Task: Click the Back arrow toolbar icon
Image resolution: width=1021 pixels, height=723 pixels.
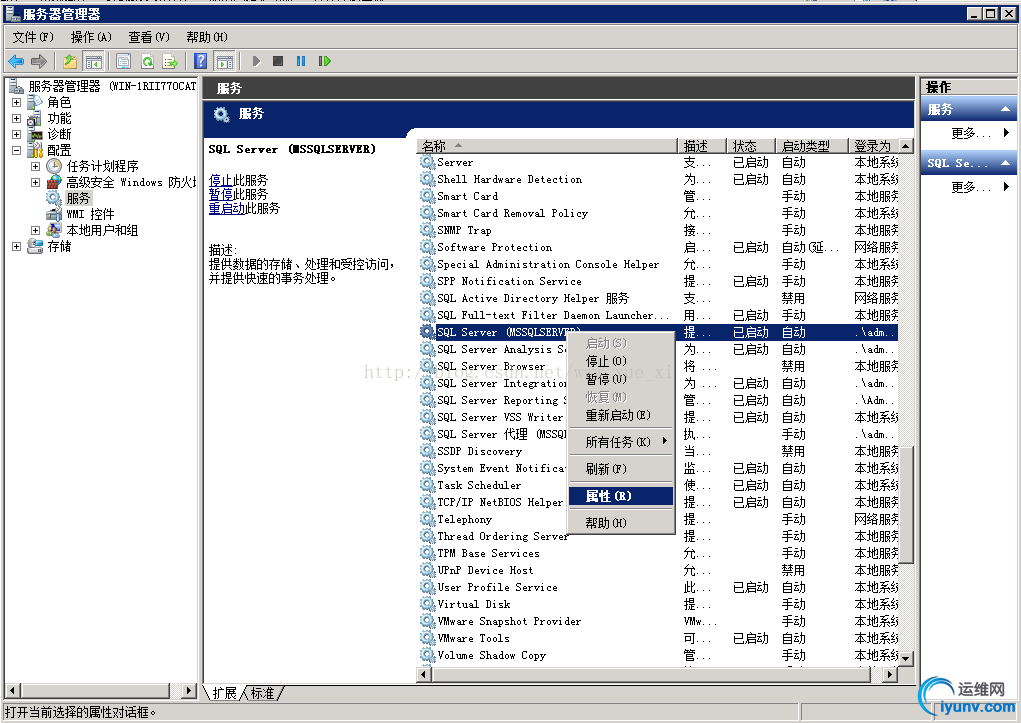Action: click(x=16, y=61)
